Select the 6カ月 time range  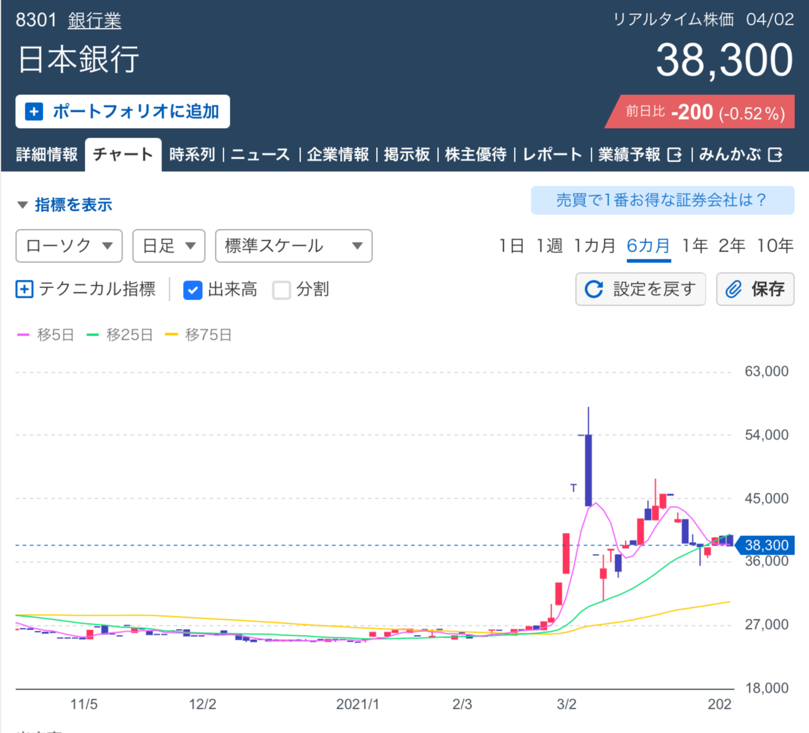point(649,246)
